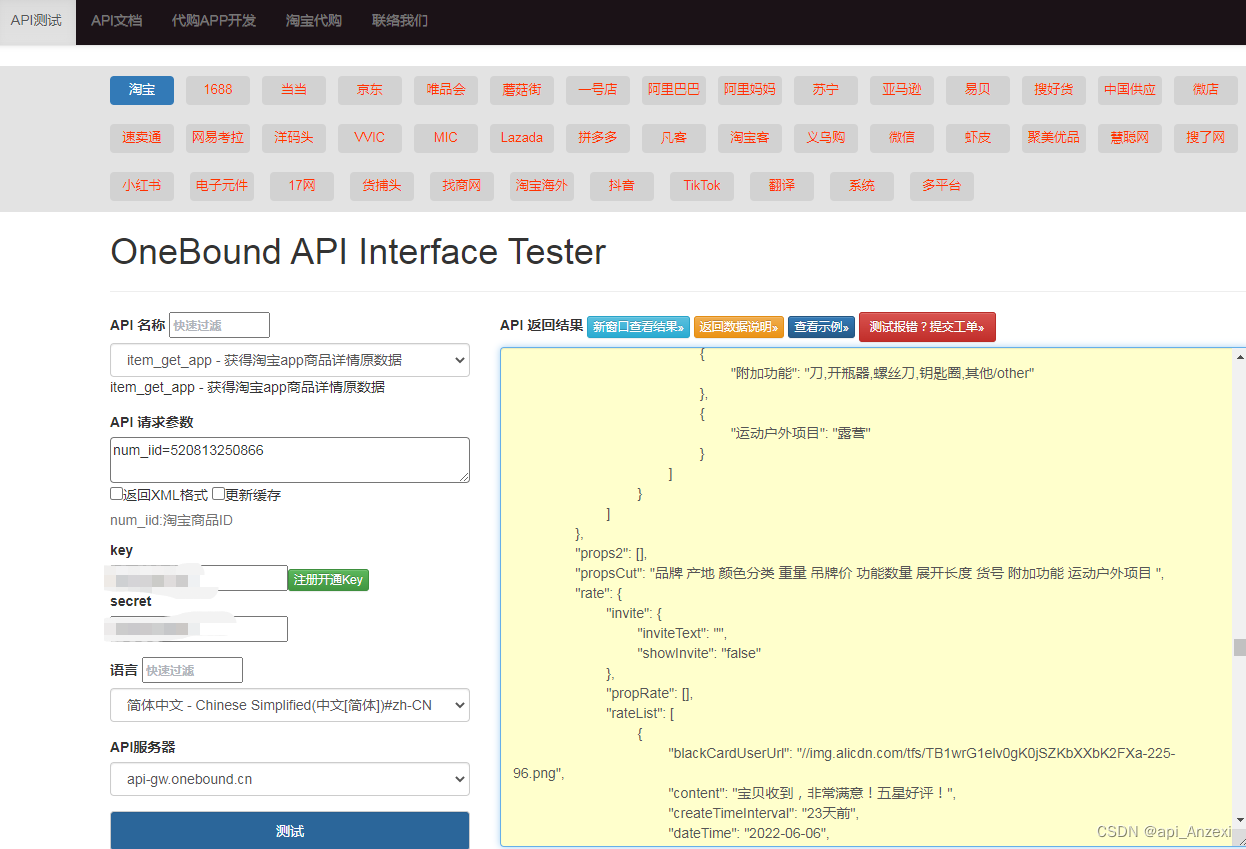Pick the Lazada platform button
This screenshot has height=849, width=1246.
522,138
